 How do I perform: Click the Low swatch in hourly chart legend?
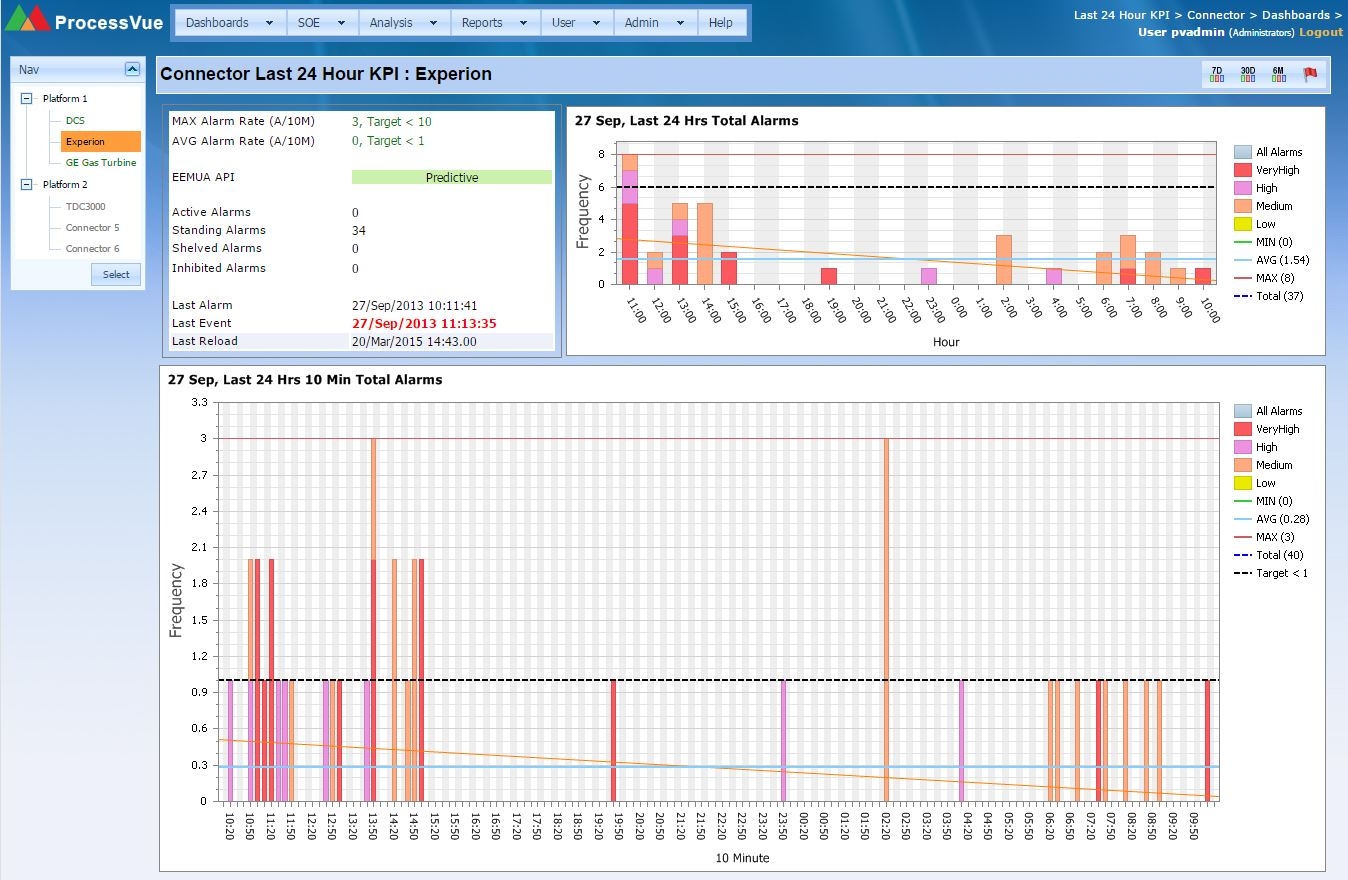point(1243,224)
